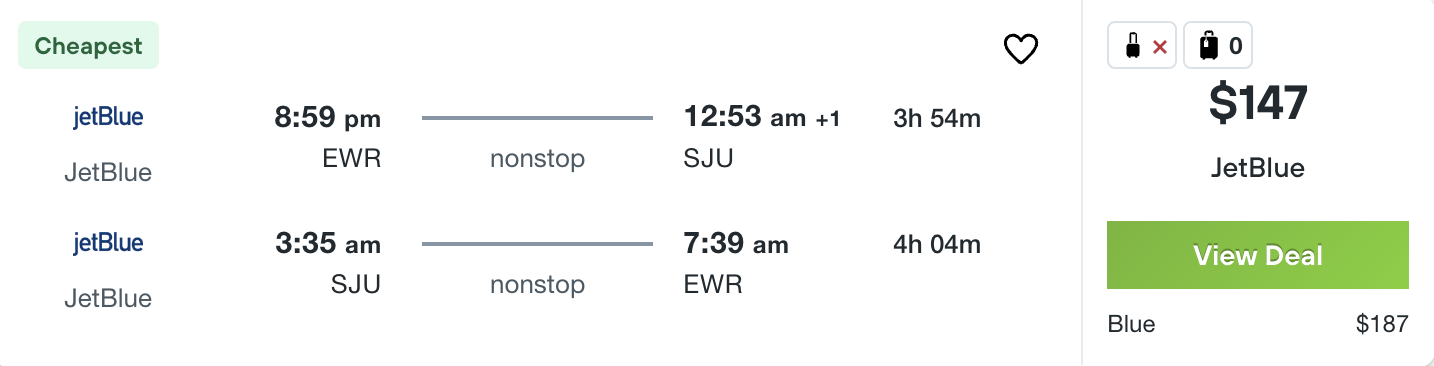Image resolution: width=1434 pixels, height=366 pixels.
Task: Click the JetBlue logo on outbound flight
Action: click(x=108, y=117)
